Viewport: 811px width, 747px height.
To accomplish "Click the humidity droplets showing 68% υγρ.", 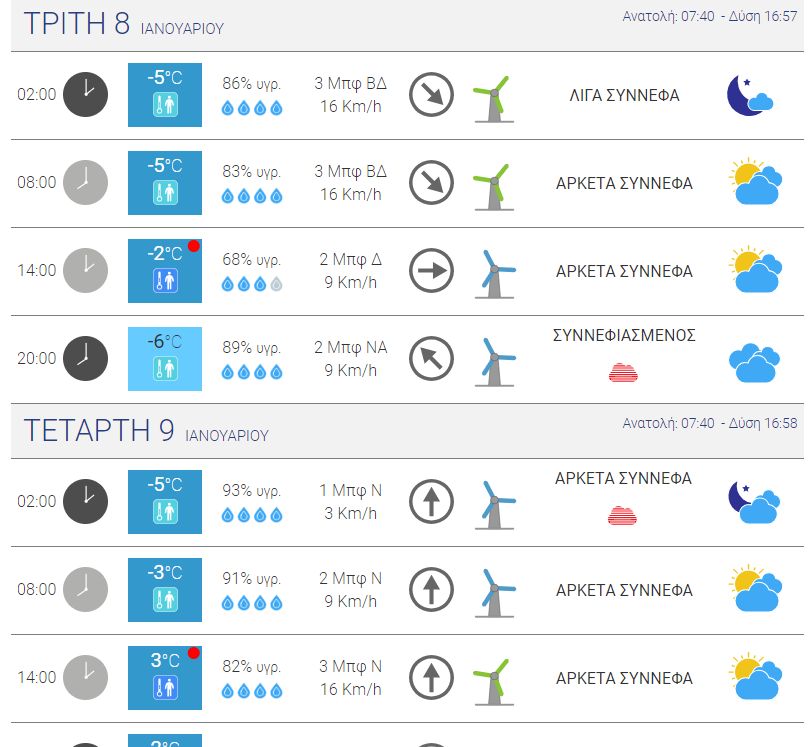I will pyautogui.click(x=252, y=284).
